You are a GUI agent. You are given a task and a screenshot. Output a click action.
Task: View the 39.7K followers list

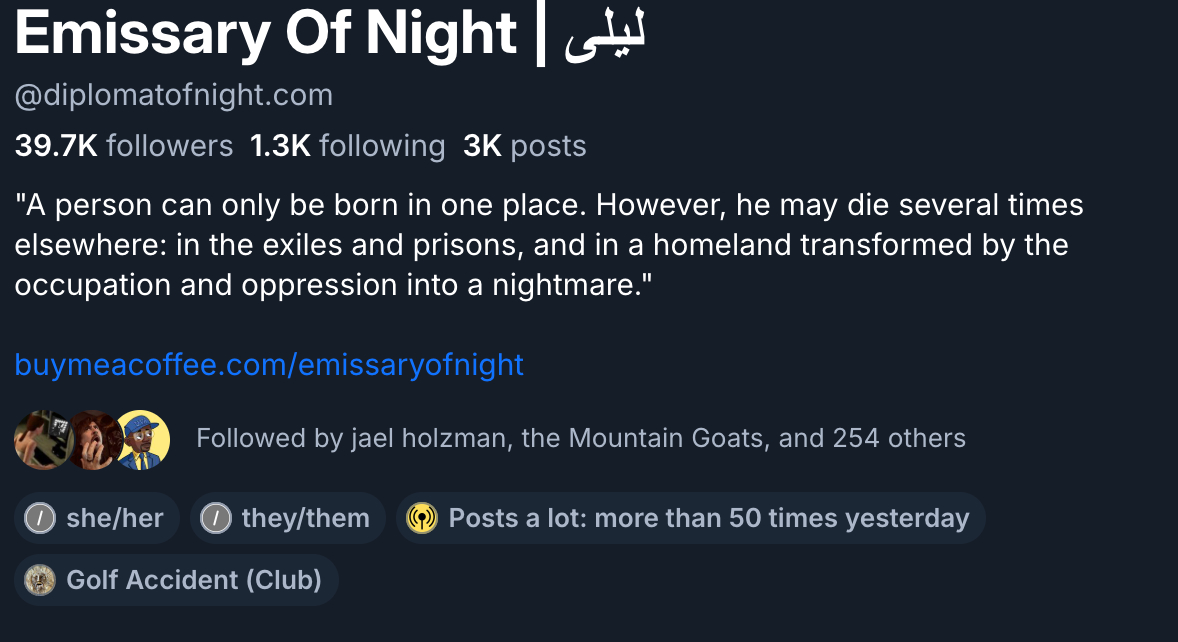(x=124, y=146)
